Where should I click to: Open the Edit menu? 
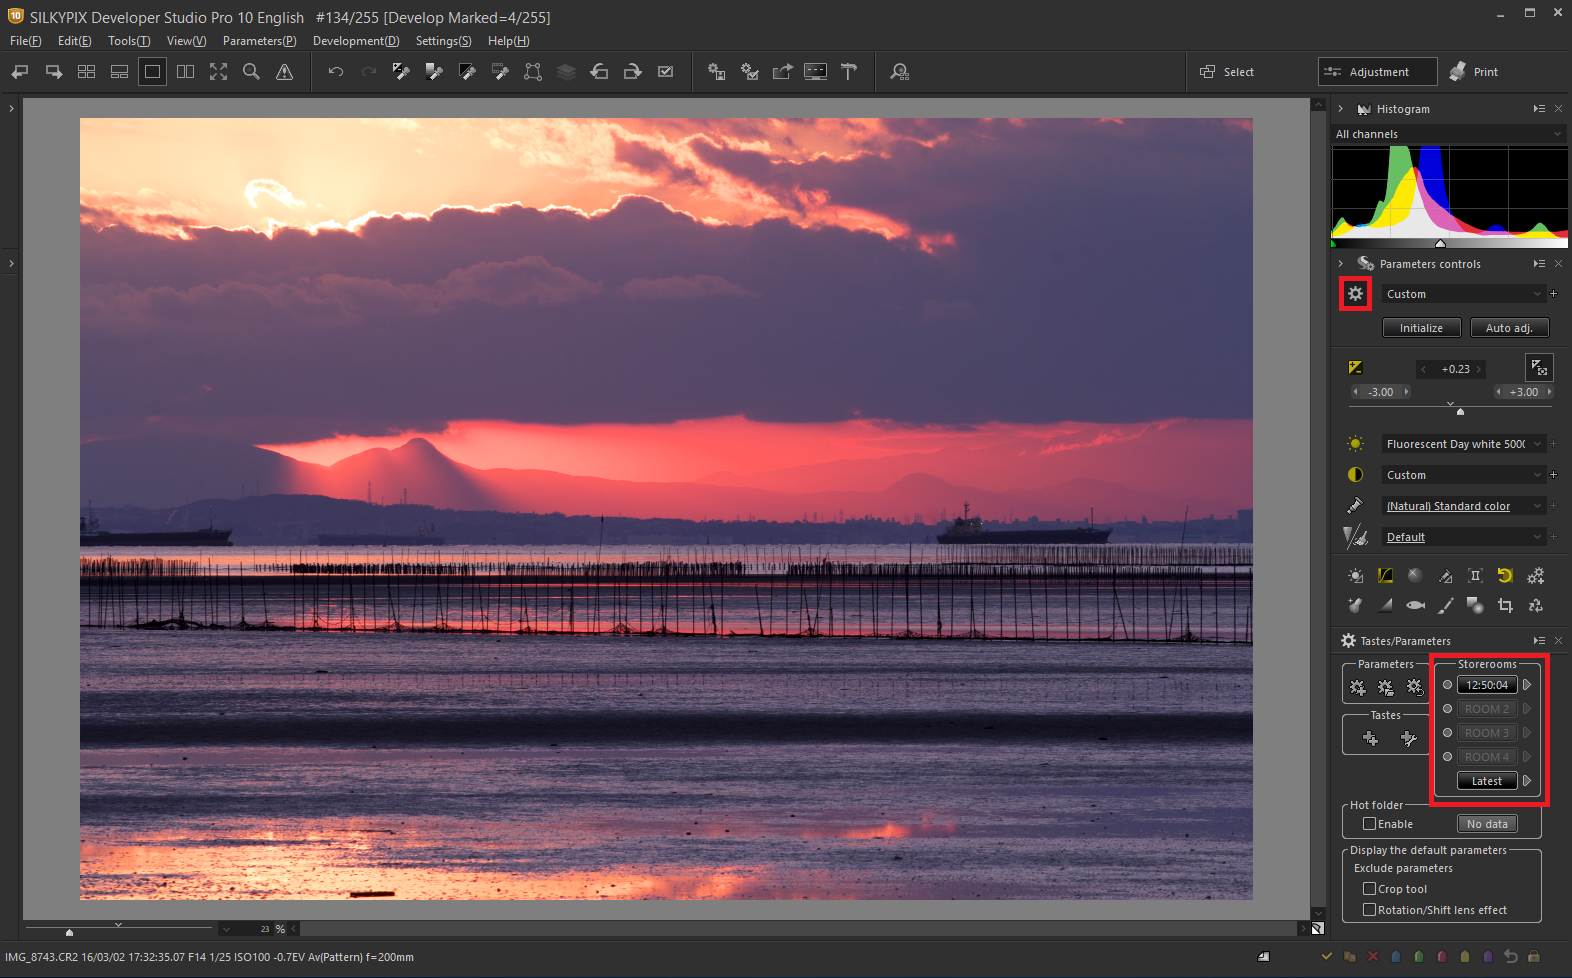click(75, 41)
